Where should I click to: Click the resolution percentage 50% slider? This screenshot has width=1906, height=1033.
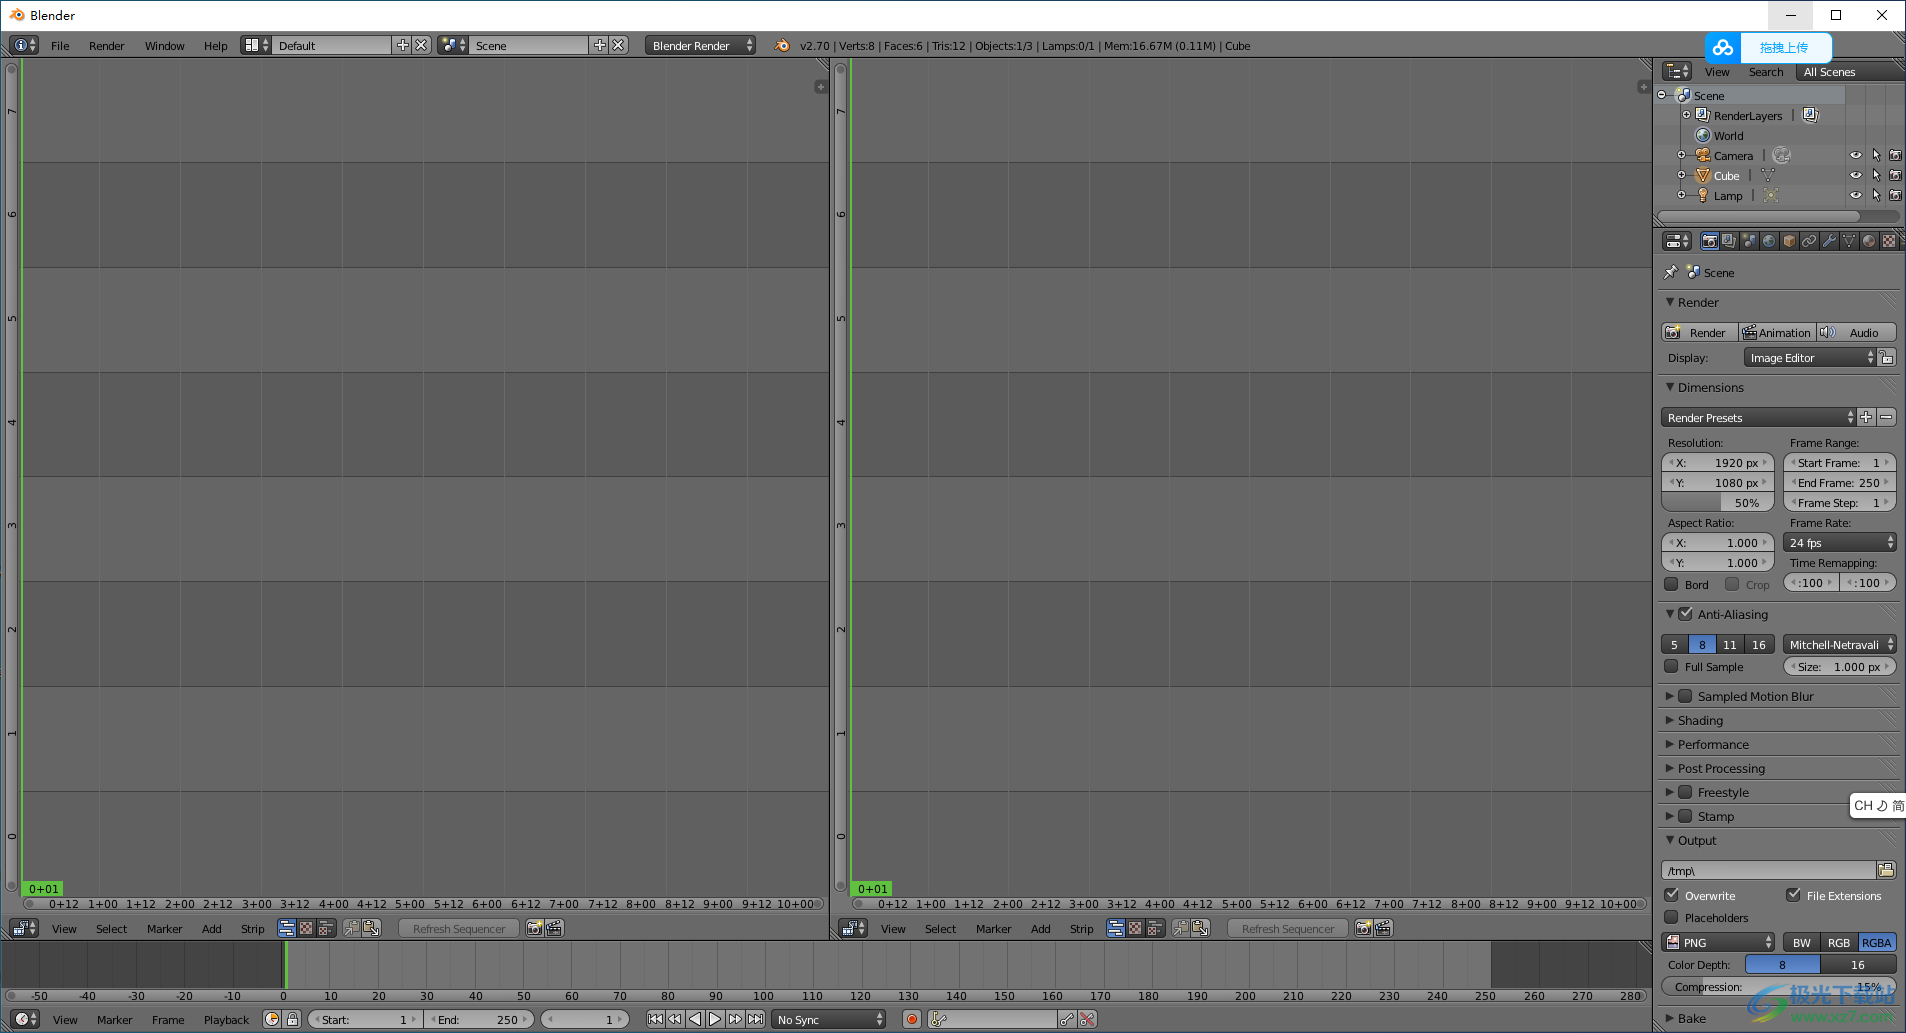click(1718, 503)
